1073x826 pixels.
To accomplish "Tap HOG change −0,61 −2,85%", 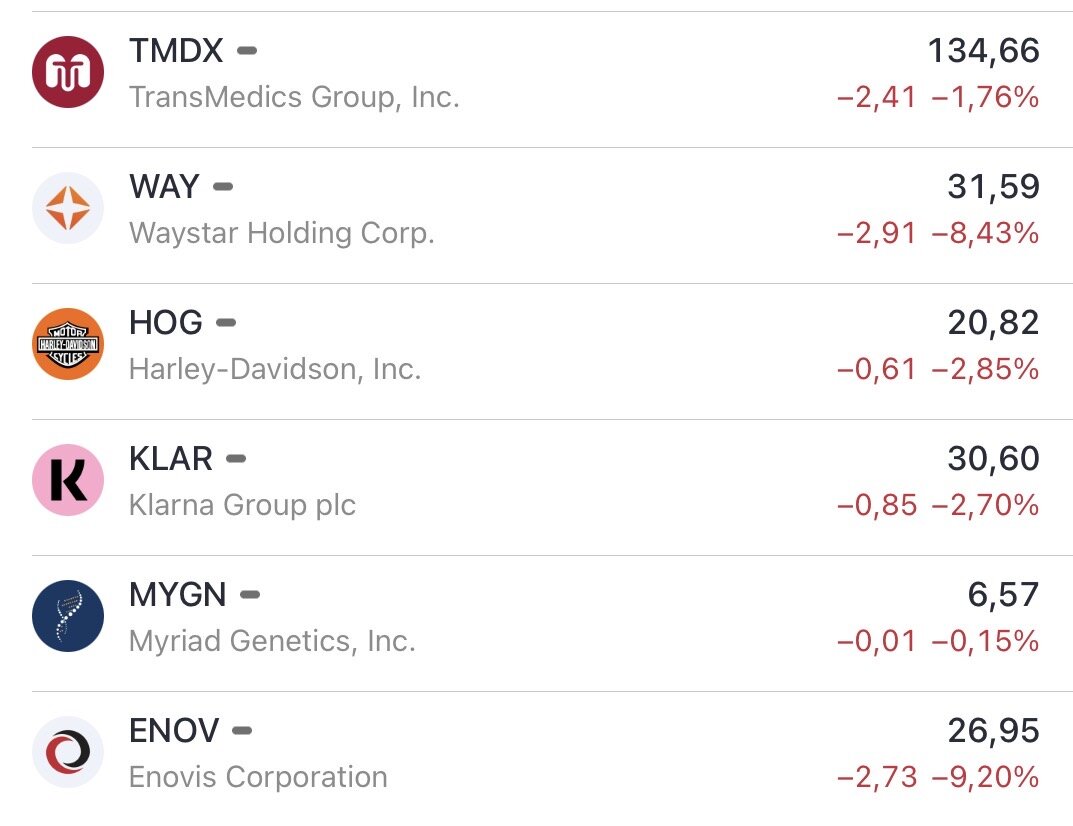I will click(x=937, y=370).
